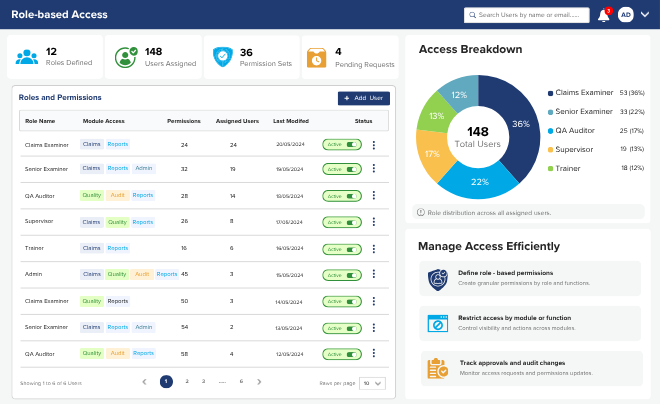Open the Trainer row kebab menu
Screen dimensions: 660x404
[x=374, y=249]
